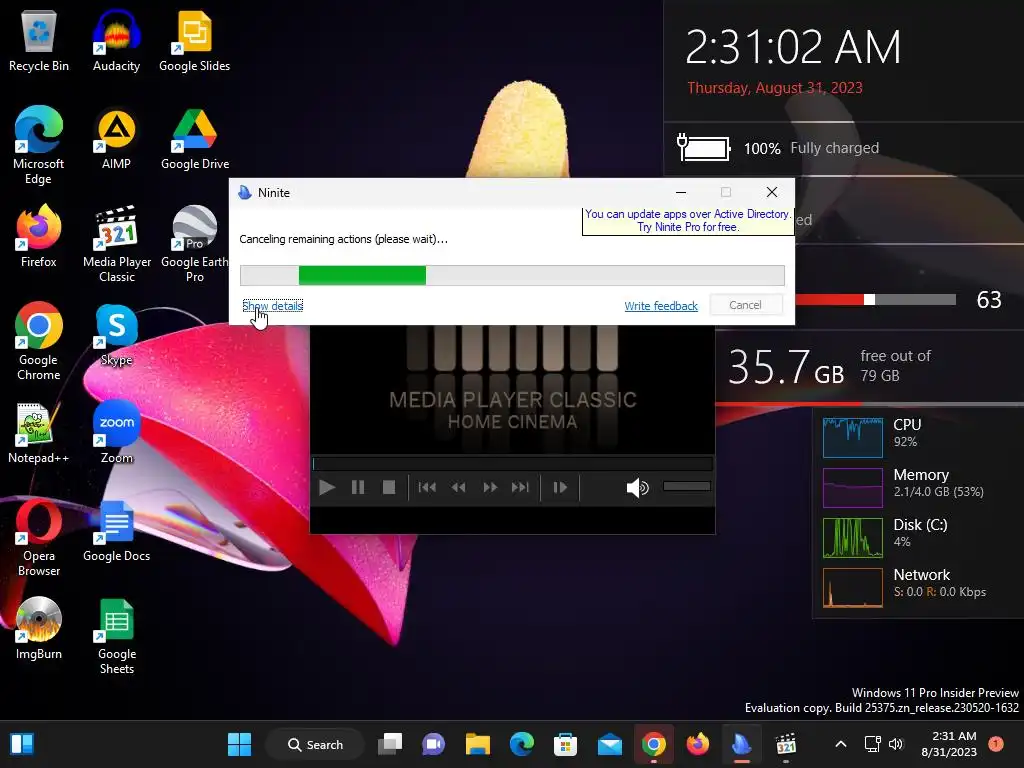Select the Firefox desktop shortcut
The image size is (1024, 768).
click(39, 236)
